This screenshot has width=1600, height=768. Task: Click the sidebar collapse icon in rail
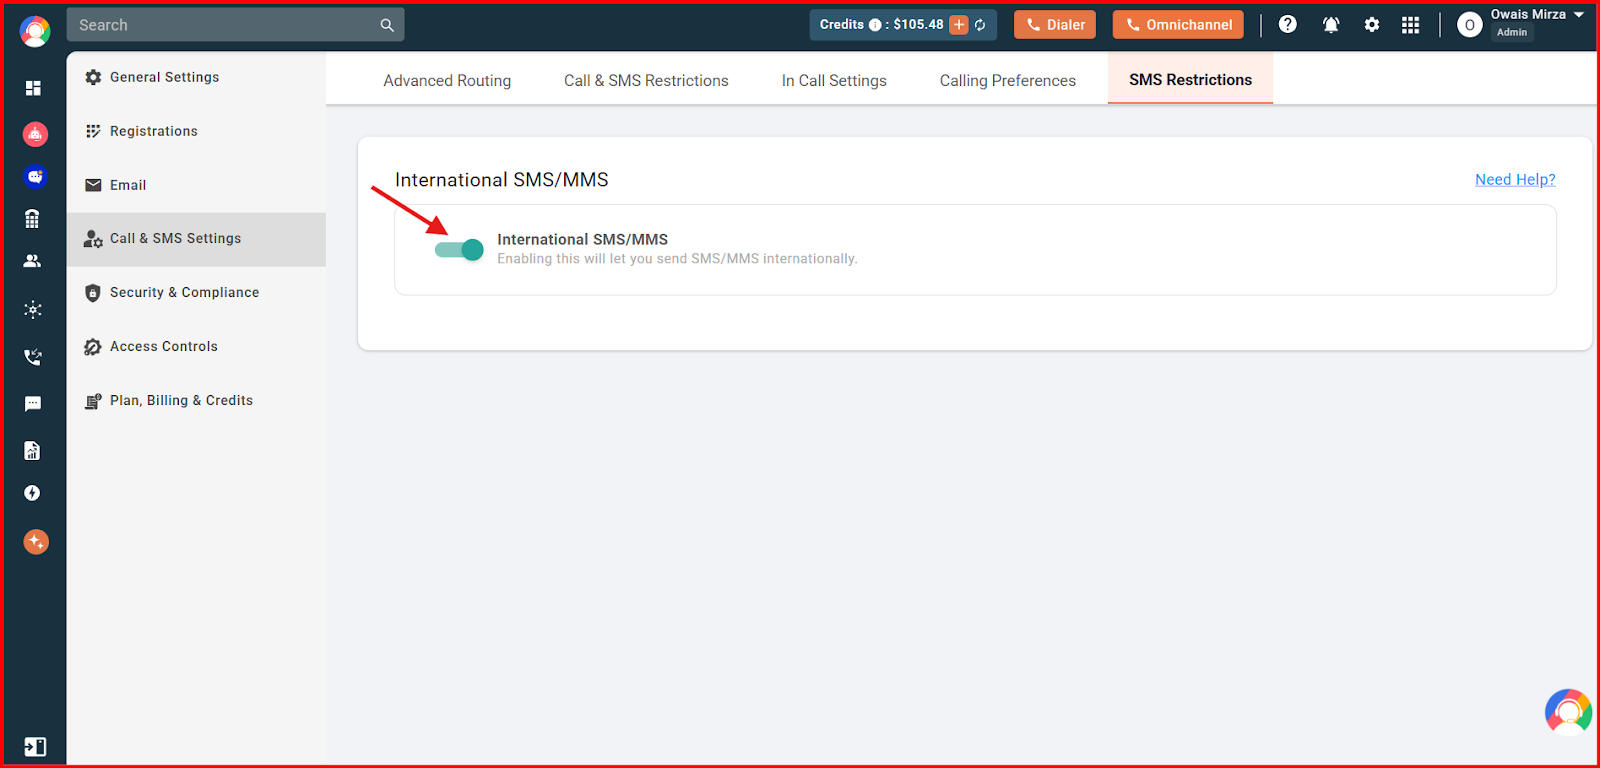pos(35,747)
